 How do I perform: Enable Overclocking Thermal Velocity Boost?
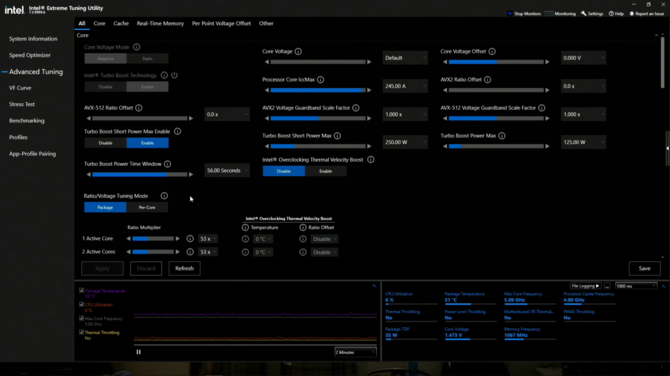326,171
